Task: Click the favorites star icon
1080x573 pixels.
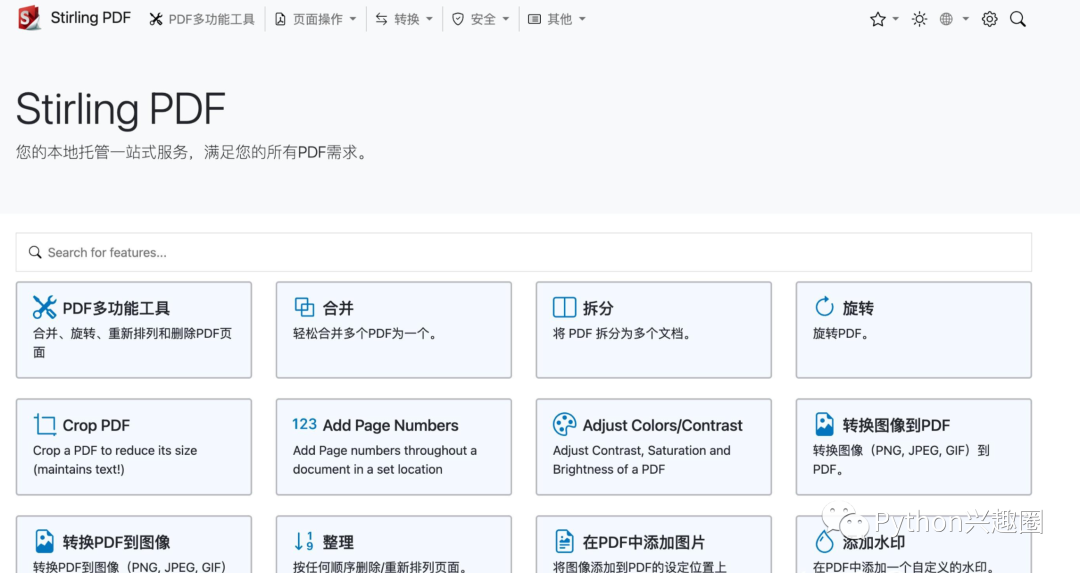Action: (x=878, y=19)
